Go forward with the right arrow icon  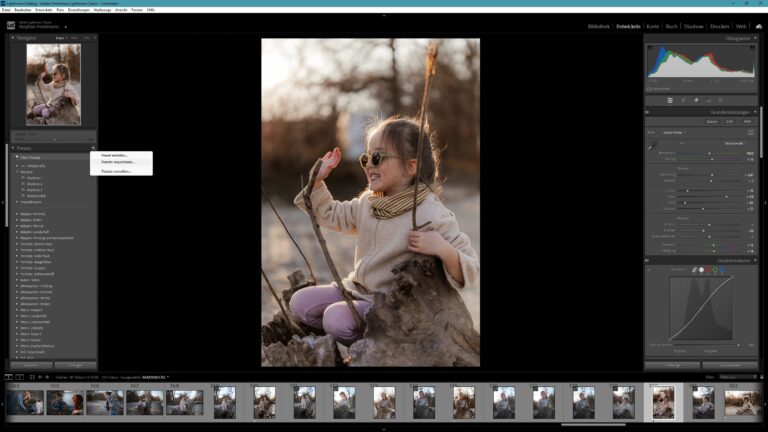tap(47, 377)
